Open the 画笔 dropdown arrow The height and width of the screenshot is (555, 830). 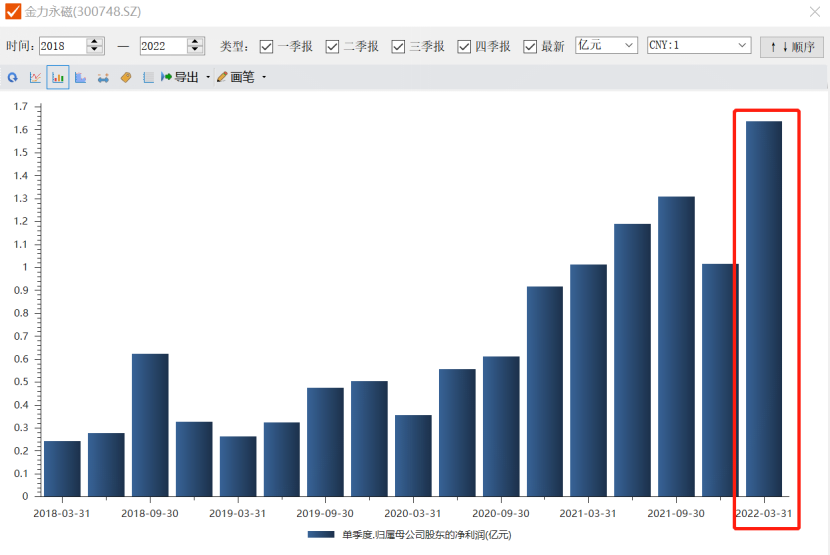point(264,77)
